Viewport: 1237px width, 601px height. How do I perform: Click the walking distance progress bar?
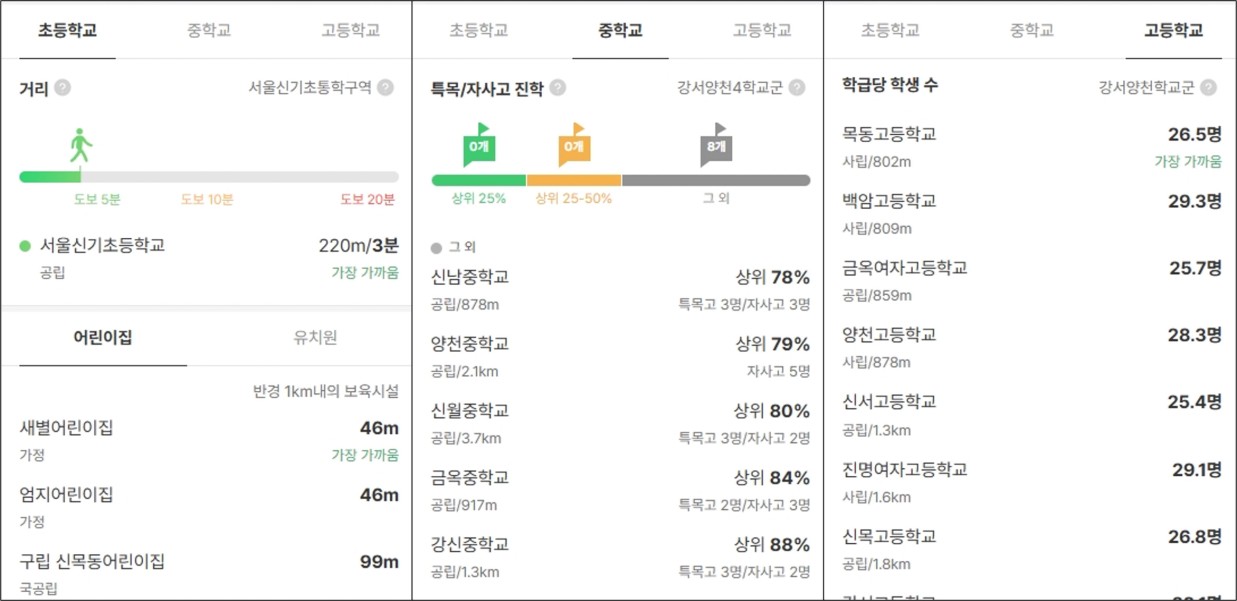point(209,177)
